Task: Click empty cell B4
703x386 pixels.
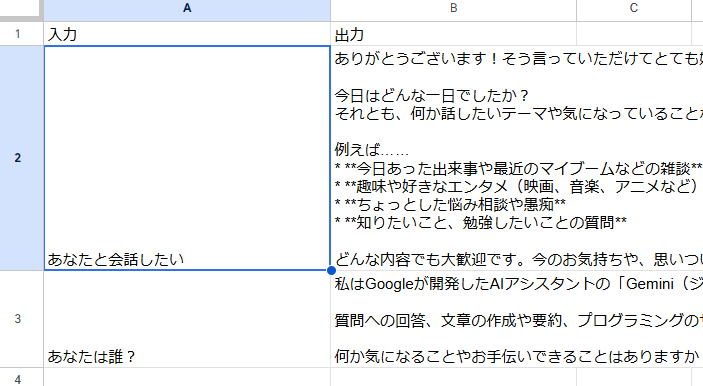Action: pos(453,377)
